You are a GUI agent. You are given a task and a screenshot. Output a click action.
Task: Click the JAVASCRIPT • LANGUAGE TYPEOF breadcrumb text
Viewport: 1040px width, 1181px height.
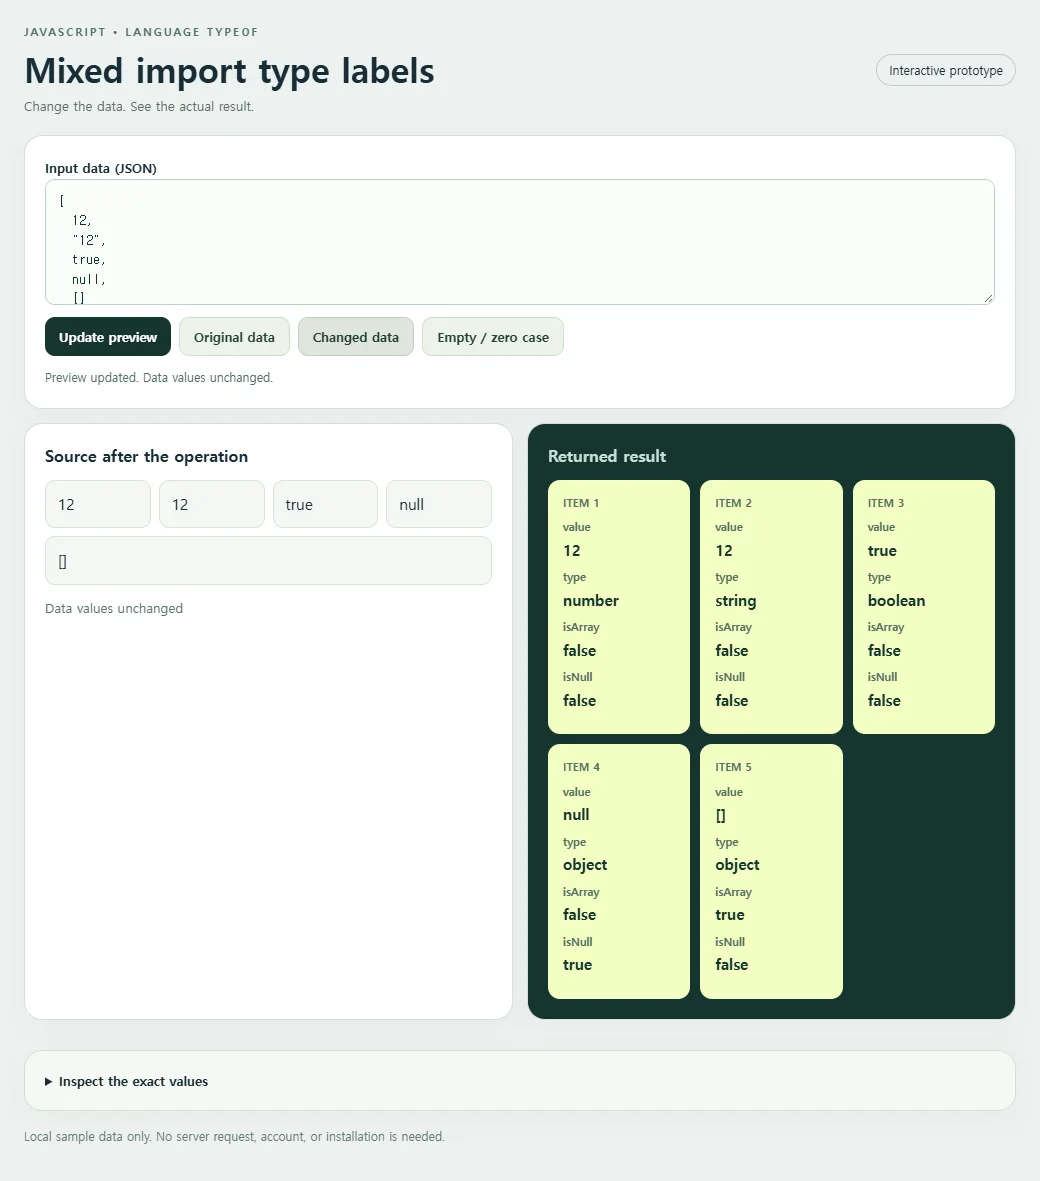(141, 32)
